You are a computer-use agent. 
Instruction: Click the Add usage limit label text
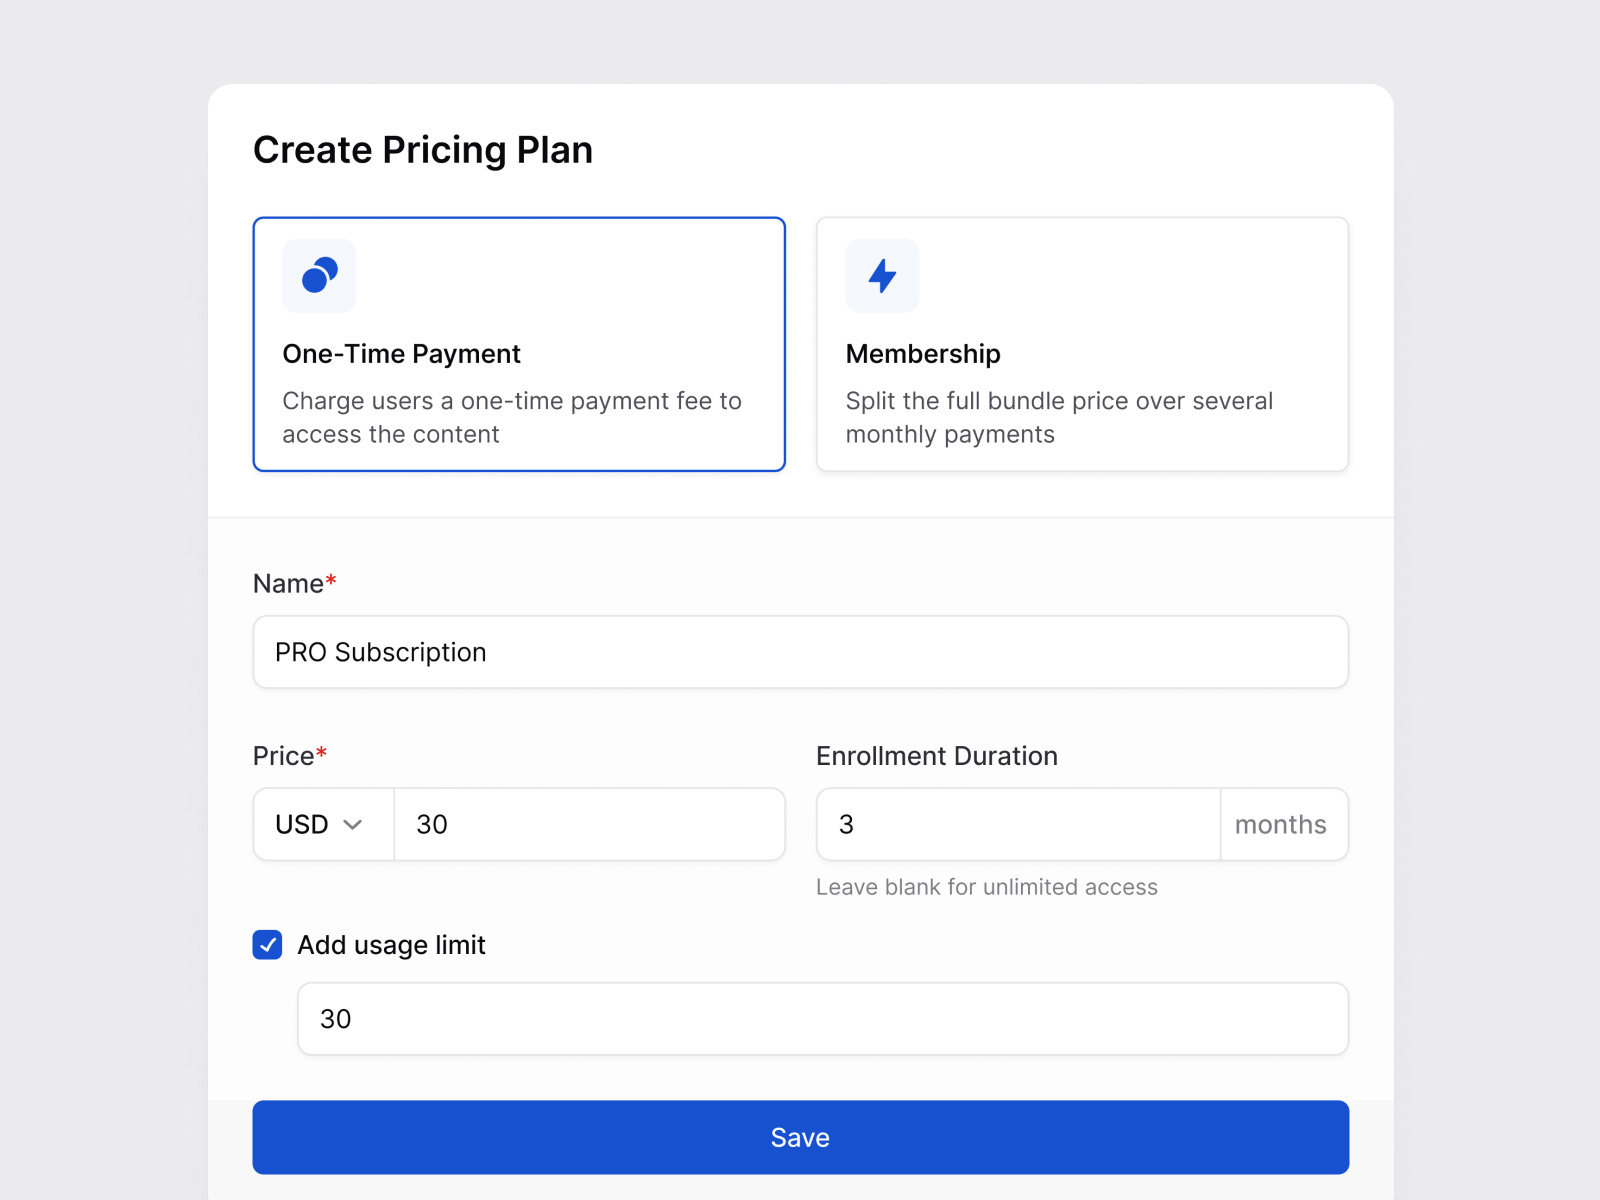click(x=390, y=945)
